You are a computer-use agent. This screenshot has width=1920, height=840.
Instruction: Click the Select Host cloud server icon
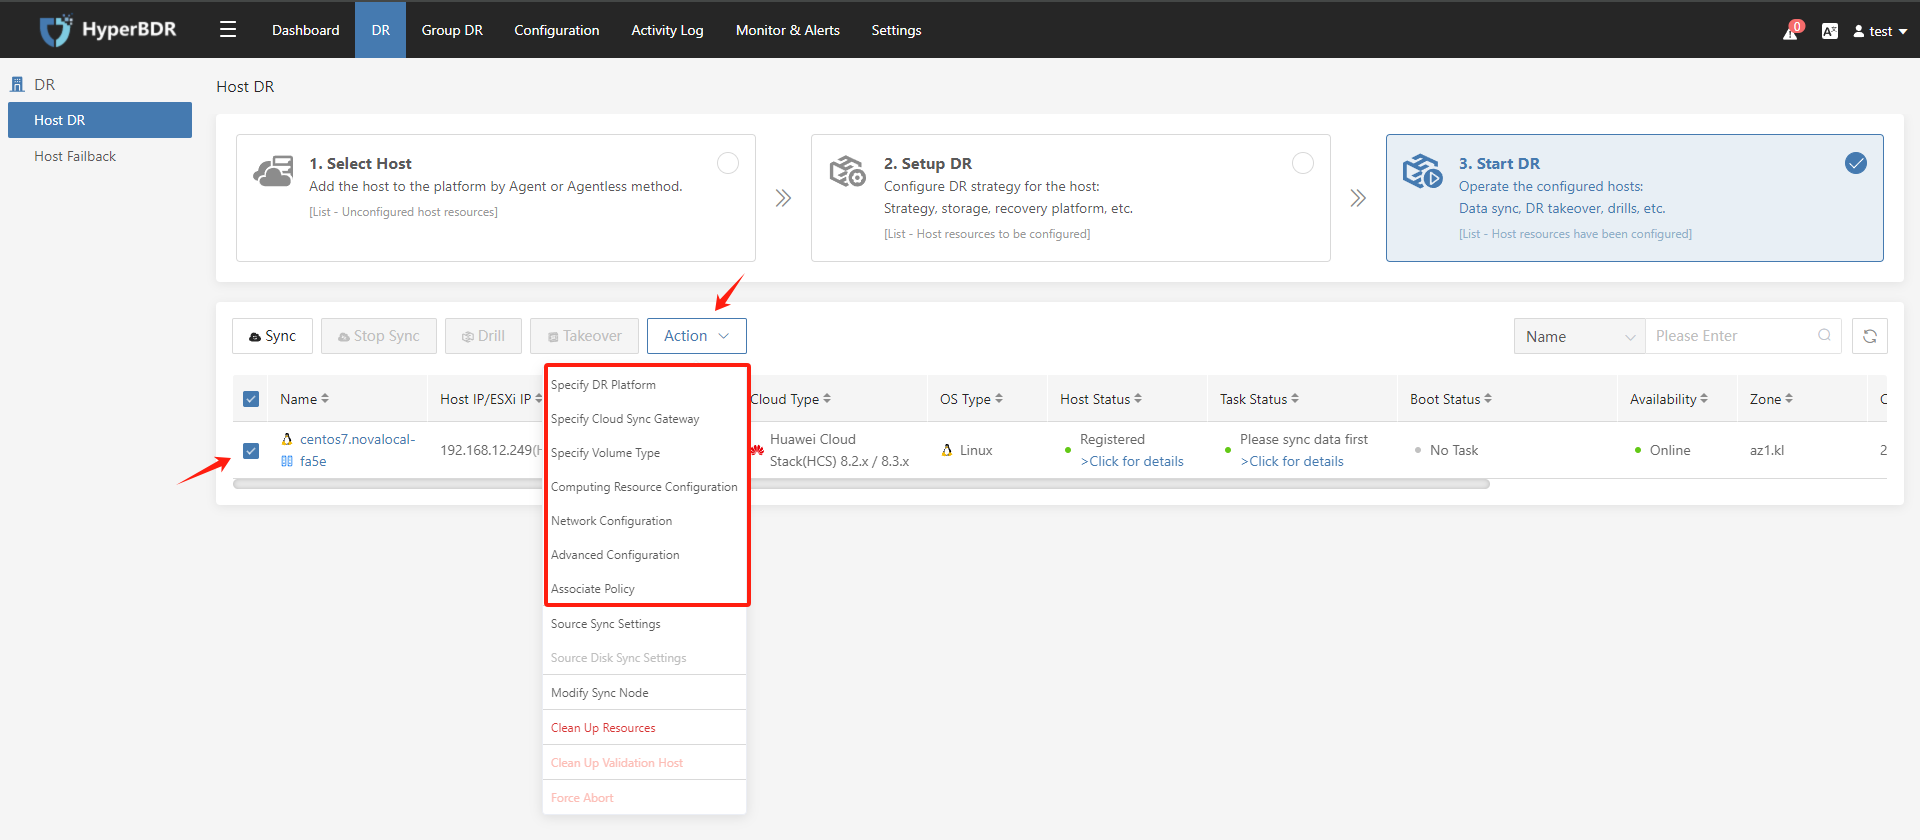point(273,172)
